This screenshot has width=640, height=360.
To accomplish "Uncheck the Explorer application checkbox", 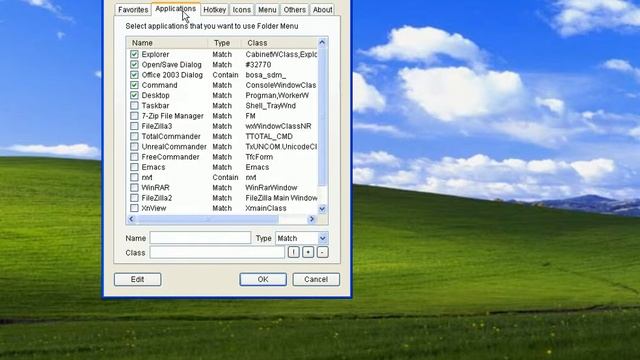I will coord(134,54).
